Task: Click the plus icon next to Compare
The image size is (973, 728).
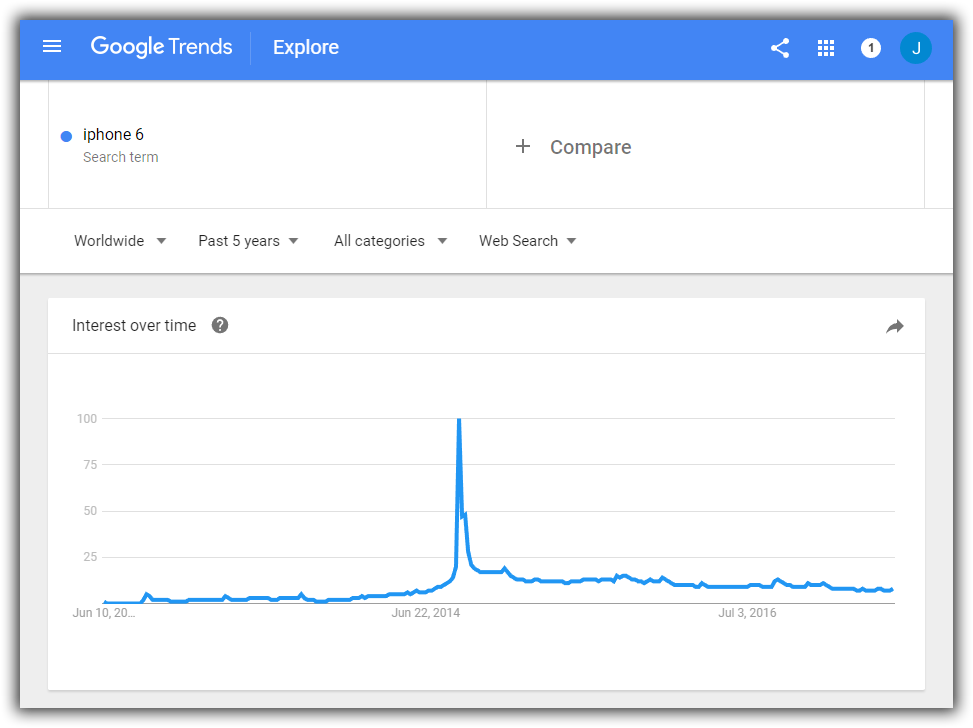Action: coord(523,146)
